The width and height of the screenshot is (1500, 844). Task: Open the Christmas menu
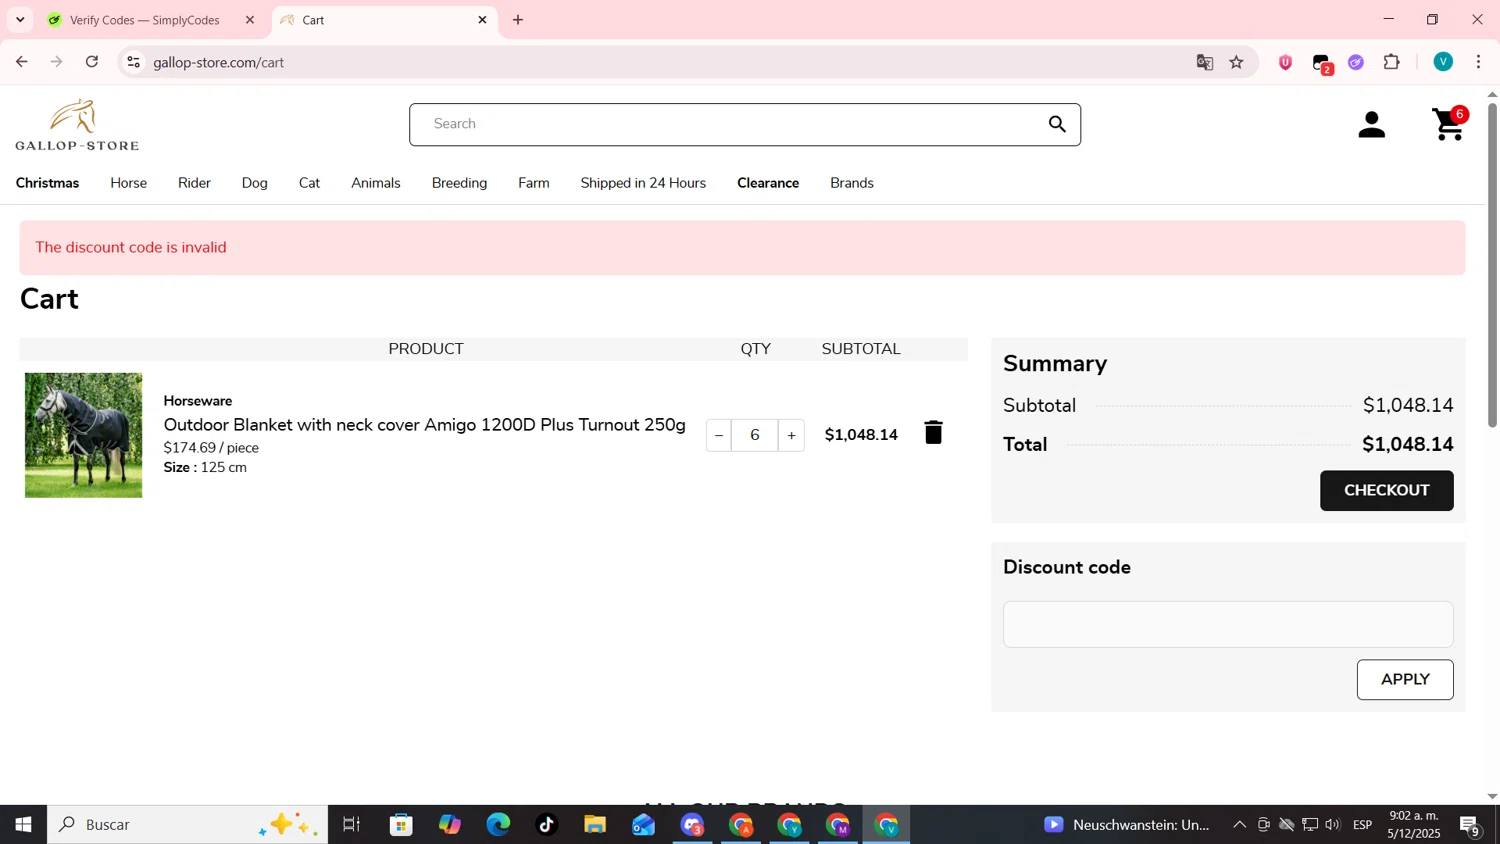(47, 183)
